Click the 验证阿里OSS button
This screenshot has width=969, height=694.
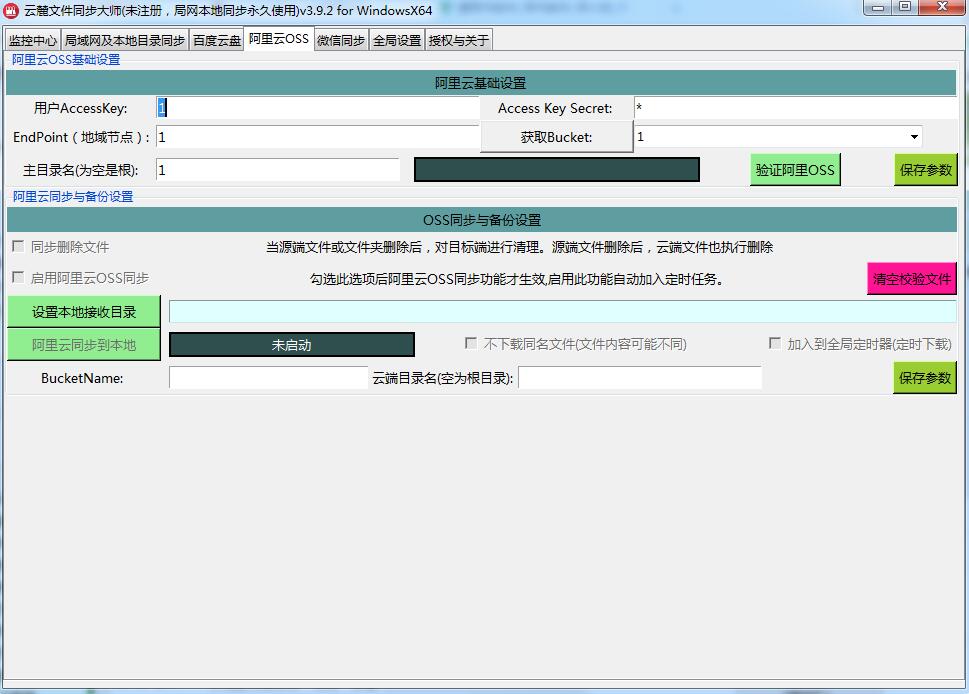tap(795, 170)
